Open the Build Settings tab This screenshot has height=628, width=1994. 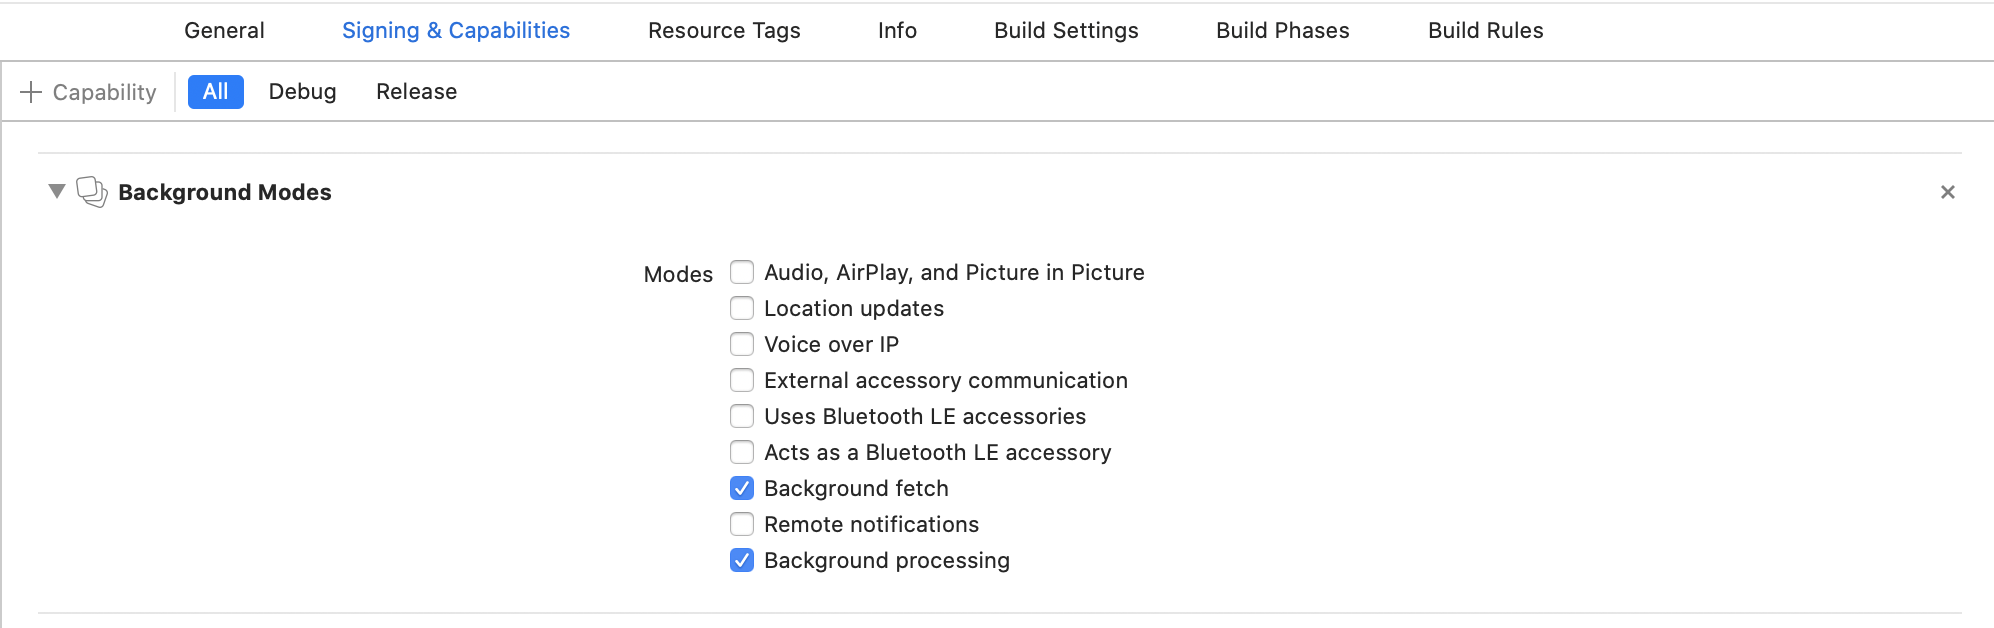1066,30
